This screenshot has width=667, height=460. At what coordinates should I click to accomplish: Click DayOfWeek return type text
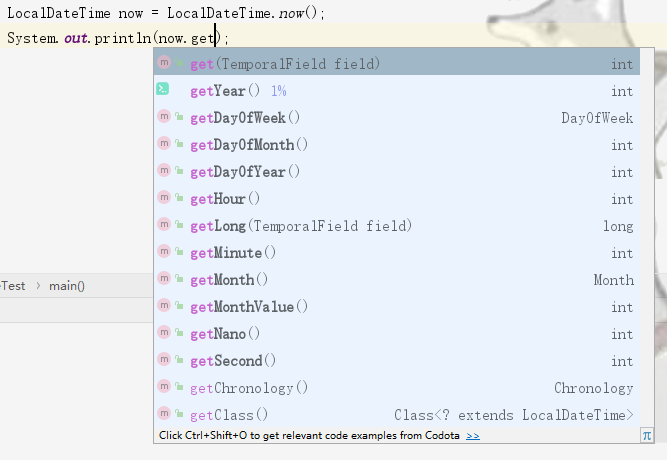(x=597, y=118)
